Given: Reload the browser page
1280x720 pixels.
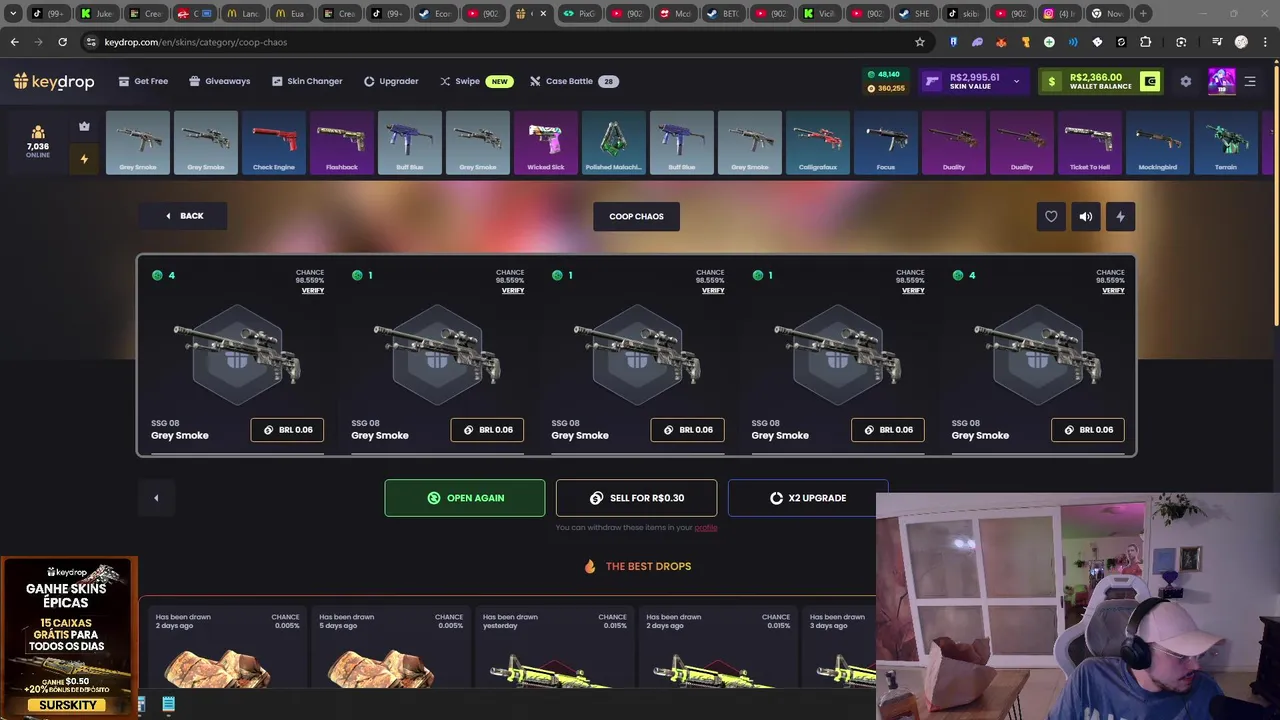Looking at the screenshot, I should [x=62, y=42].
